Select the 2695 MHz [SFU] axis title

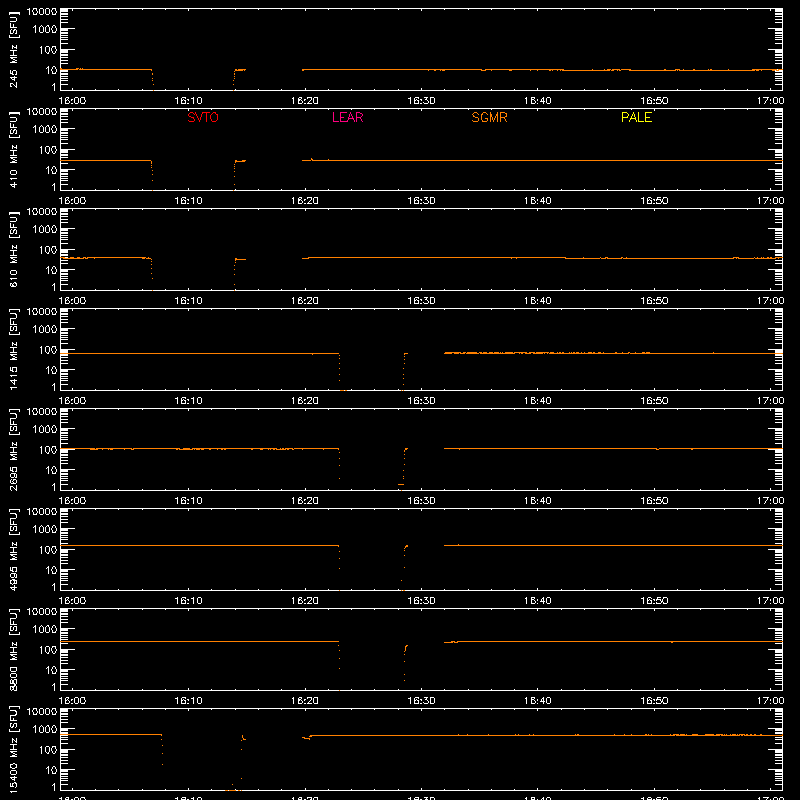tap(13, 449)
